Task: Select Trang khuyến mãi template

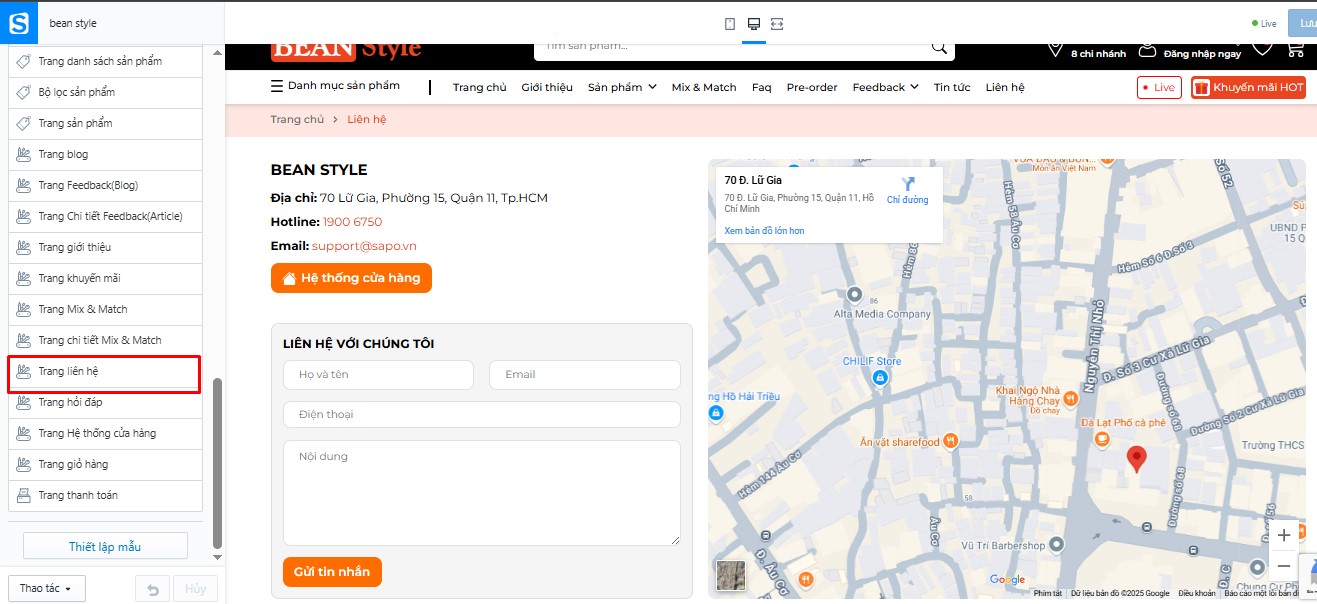Action: [105, 278]
